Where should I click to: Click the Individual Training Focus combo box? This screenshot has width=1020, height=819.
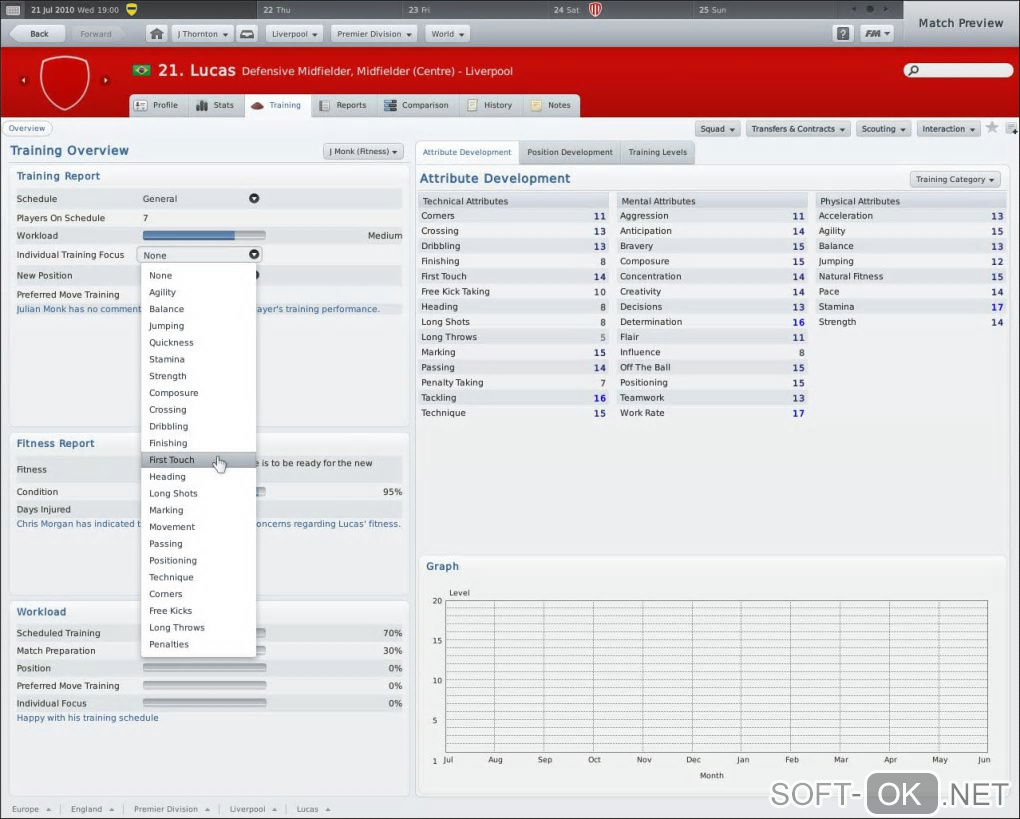tap(199, 255)
